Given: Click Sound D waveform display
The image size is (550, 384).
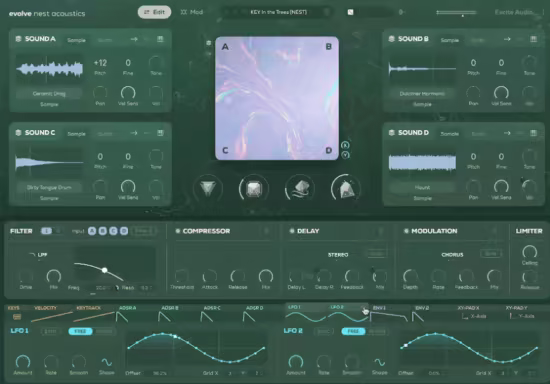Looking at the screenshot, I should coord(422,162).
